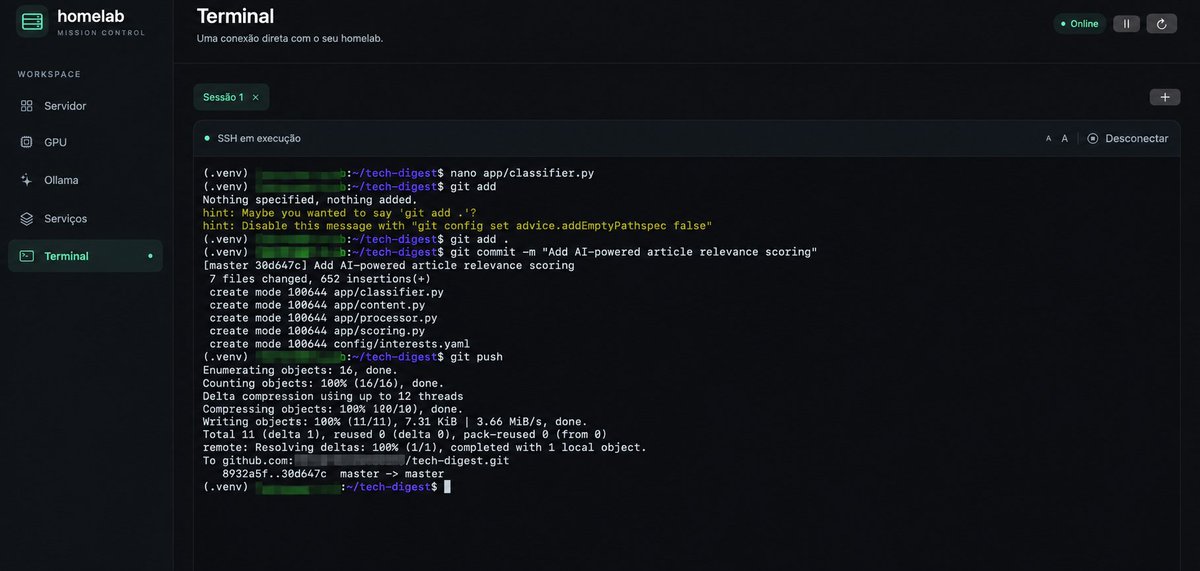Switch to the Sessão 1 tab

(223, 97)
